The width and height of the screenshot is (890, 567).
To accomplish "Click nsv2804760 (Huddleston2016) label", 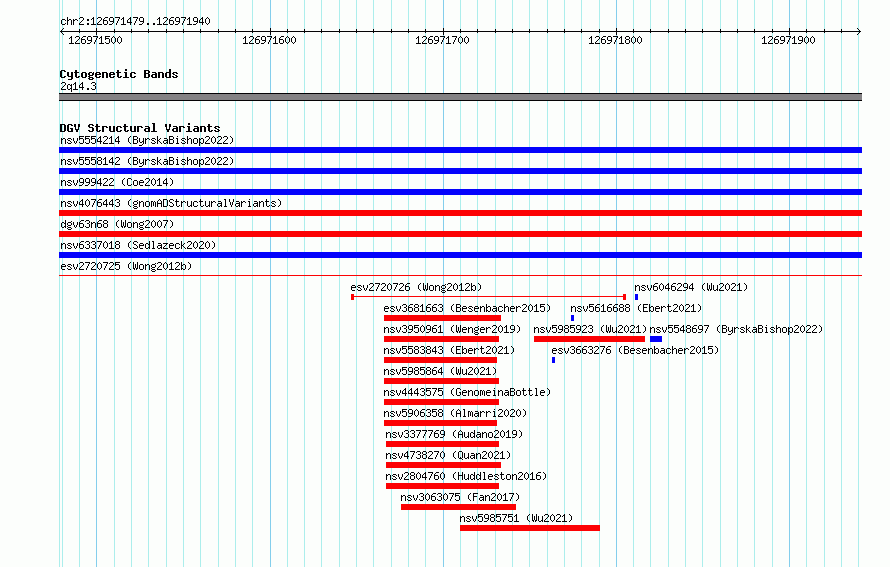I will 466,476.
